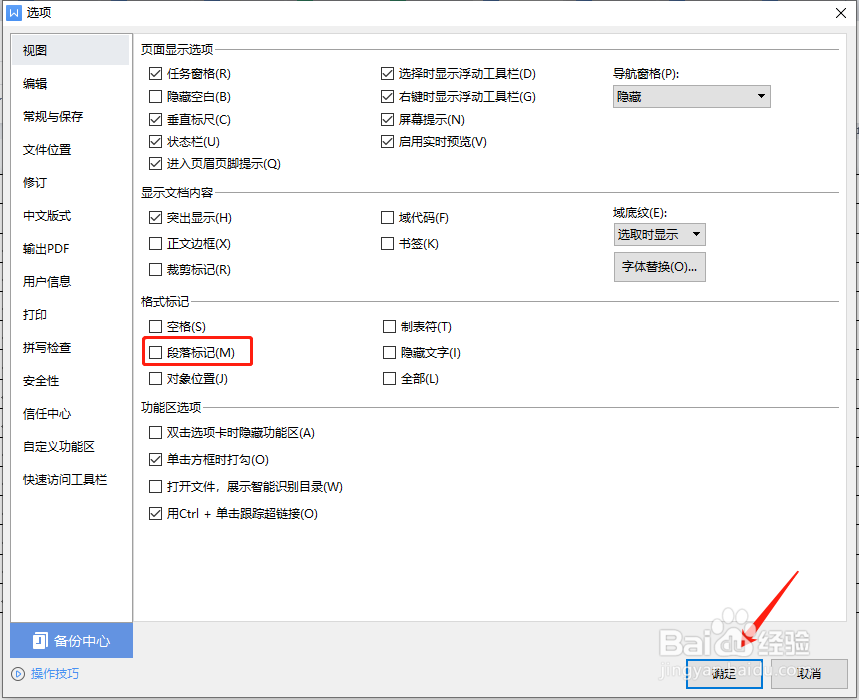The image size is (859, 700).
Task: Click the WPS logo in the title bar
Action: tap(13, 12)
